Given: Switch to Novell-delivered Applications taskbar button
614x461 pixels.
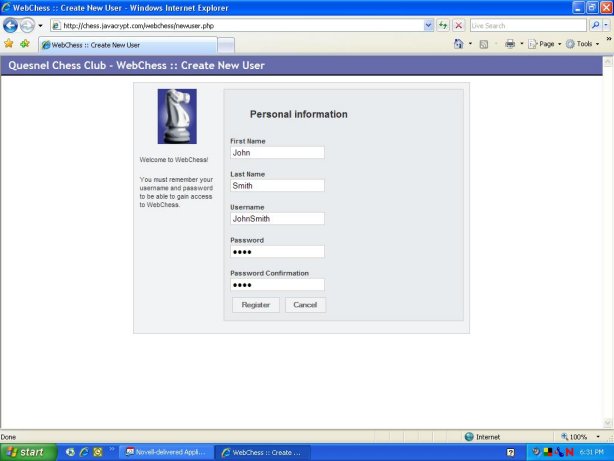Looking at the screenshot, I should 166,452.
